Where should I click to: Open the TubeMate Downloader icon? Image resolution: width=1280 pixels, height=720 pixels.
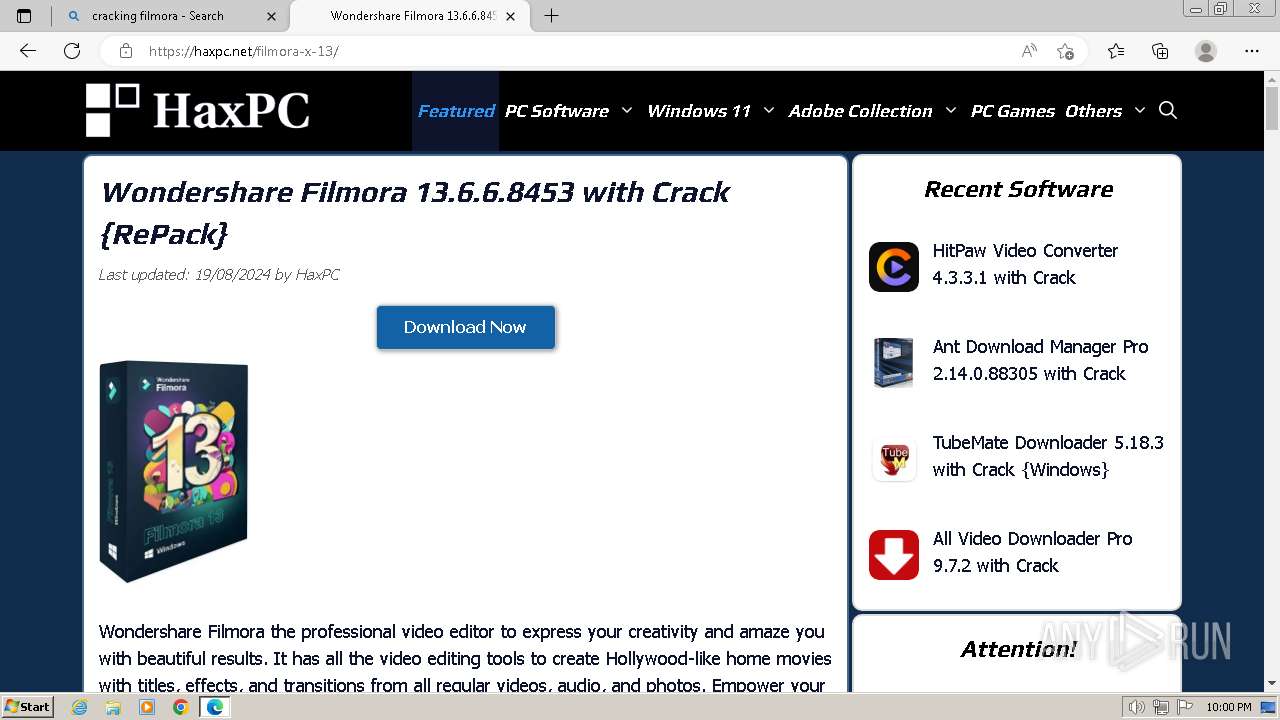(x=894, y=459)
